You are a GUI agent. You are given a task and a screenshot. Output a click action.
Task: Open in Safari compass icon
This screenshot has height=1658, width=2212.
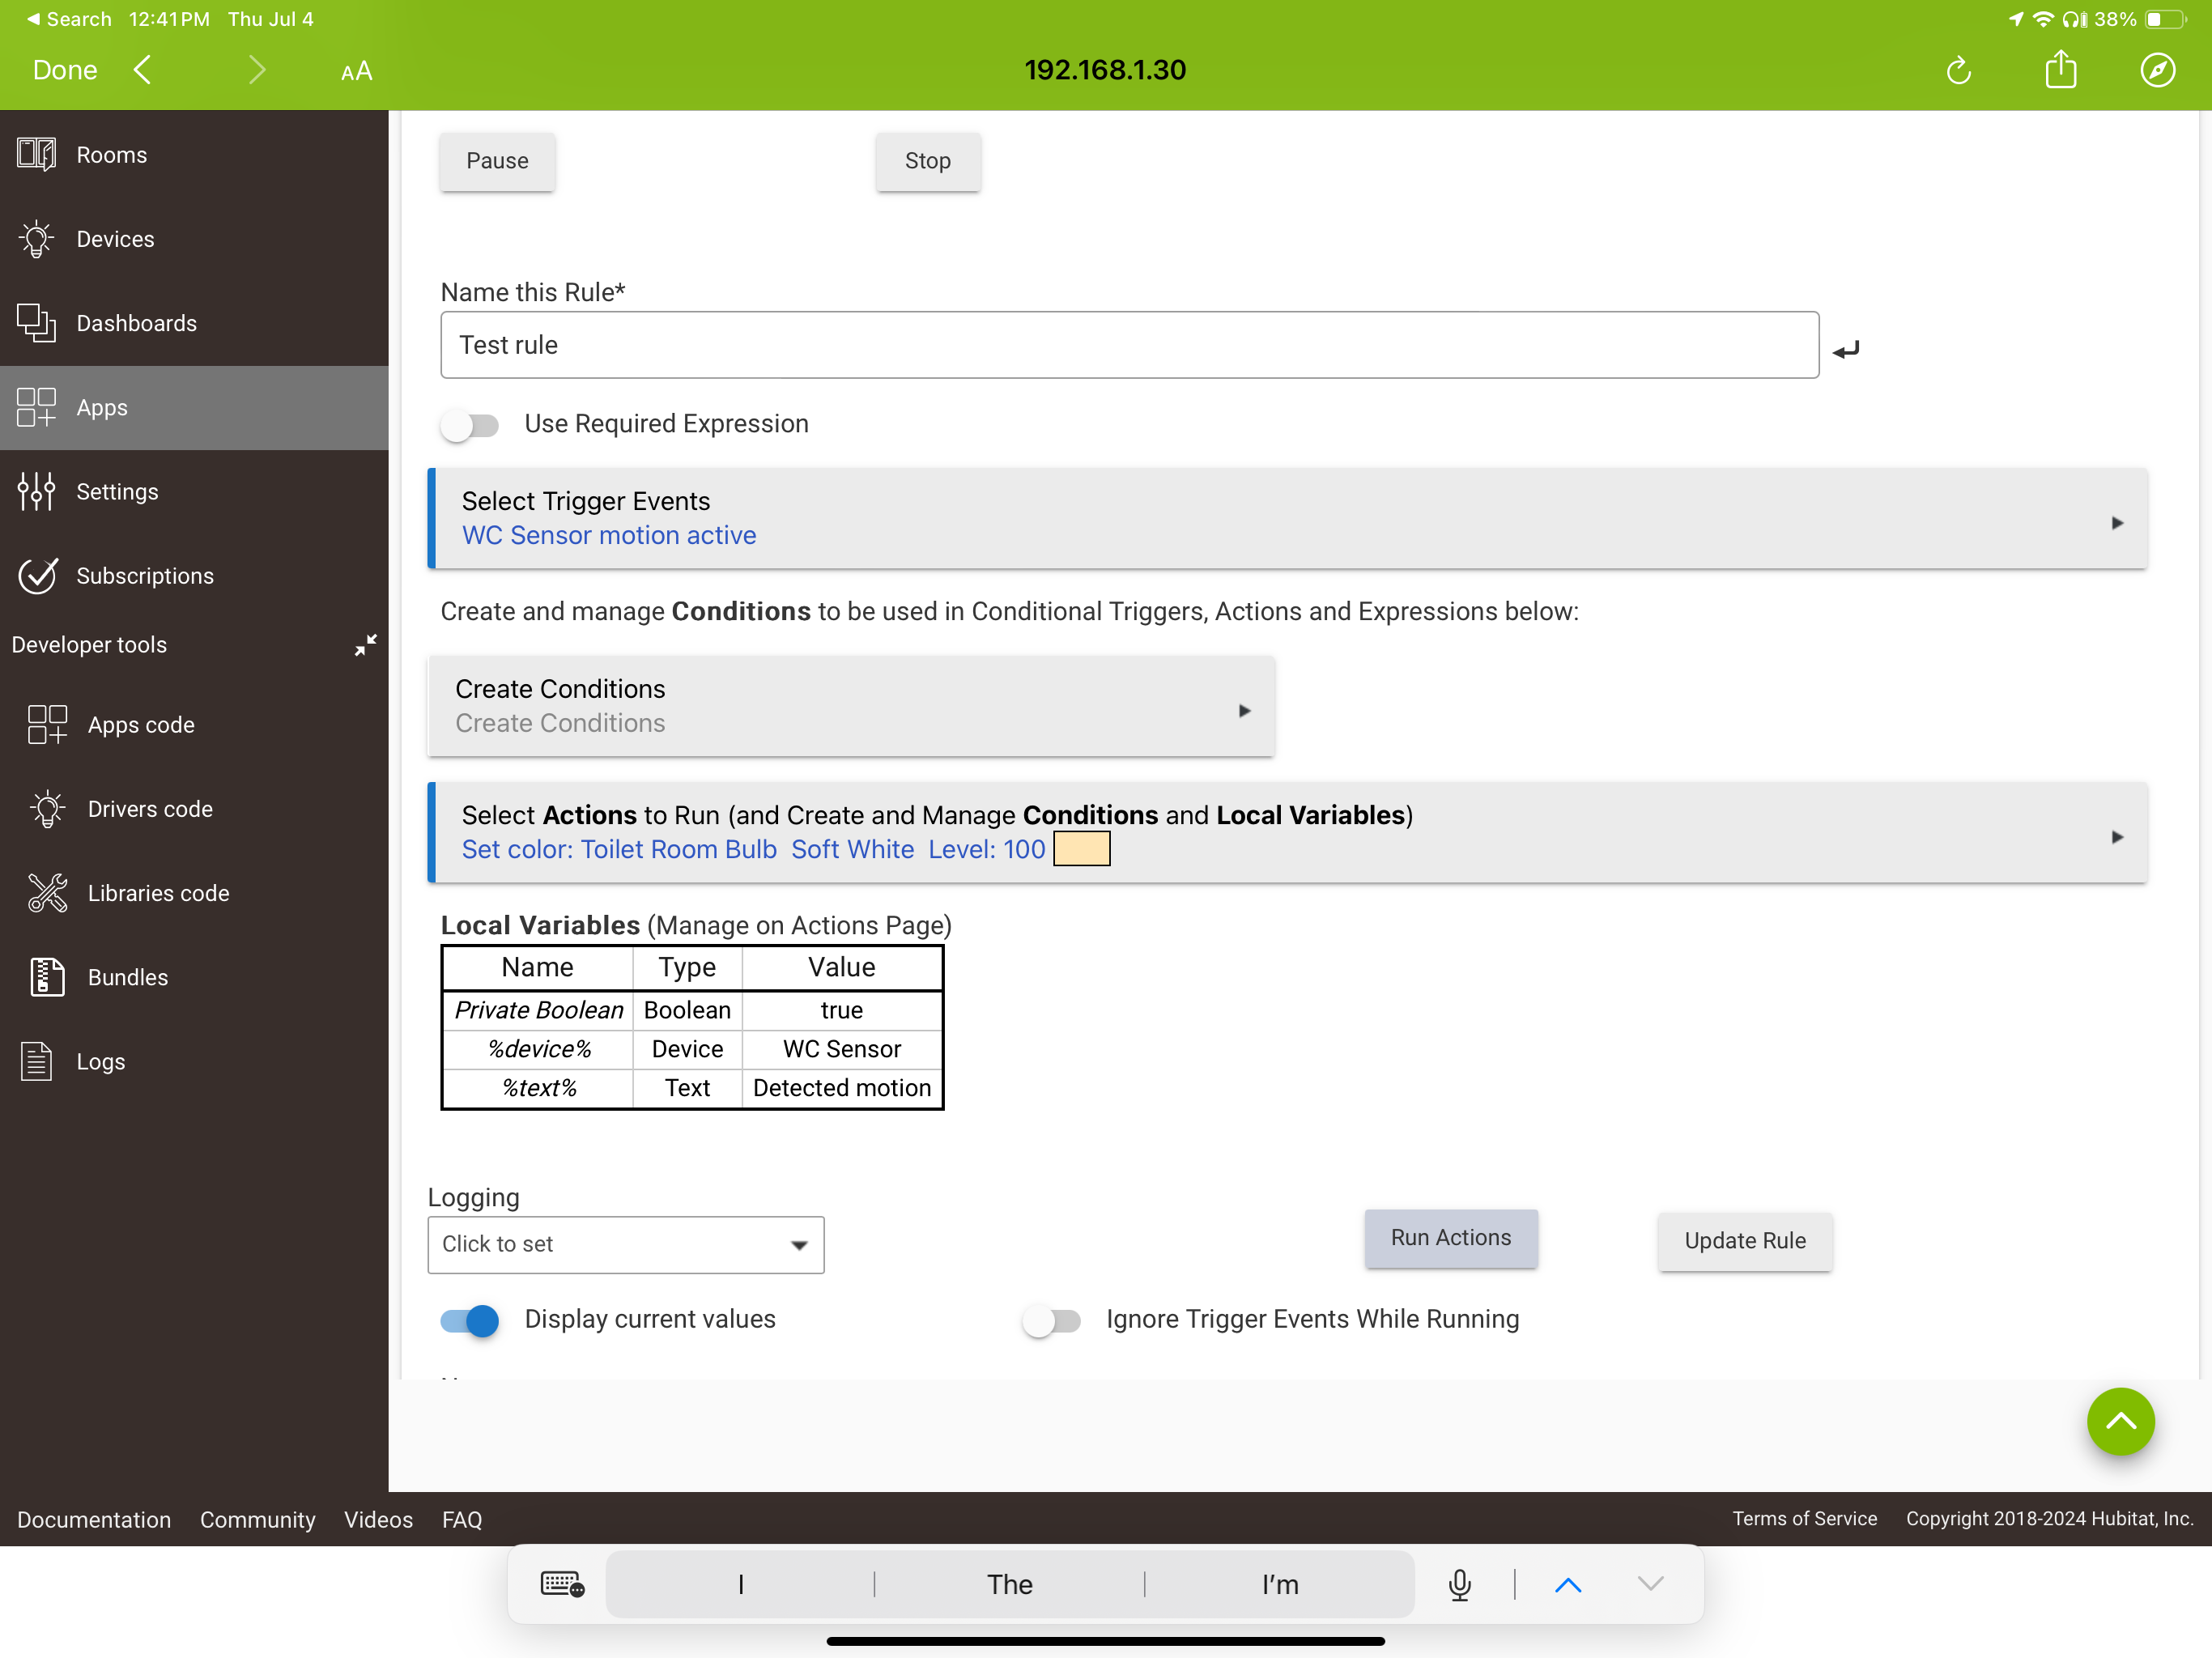coord(2158,70)
